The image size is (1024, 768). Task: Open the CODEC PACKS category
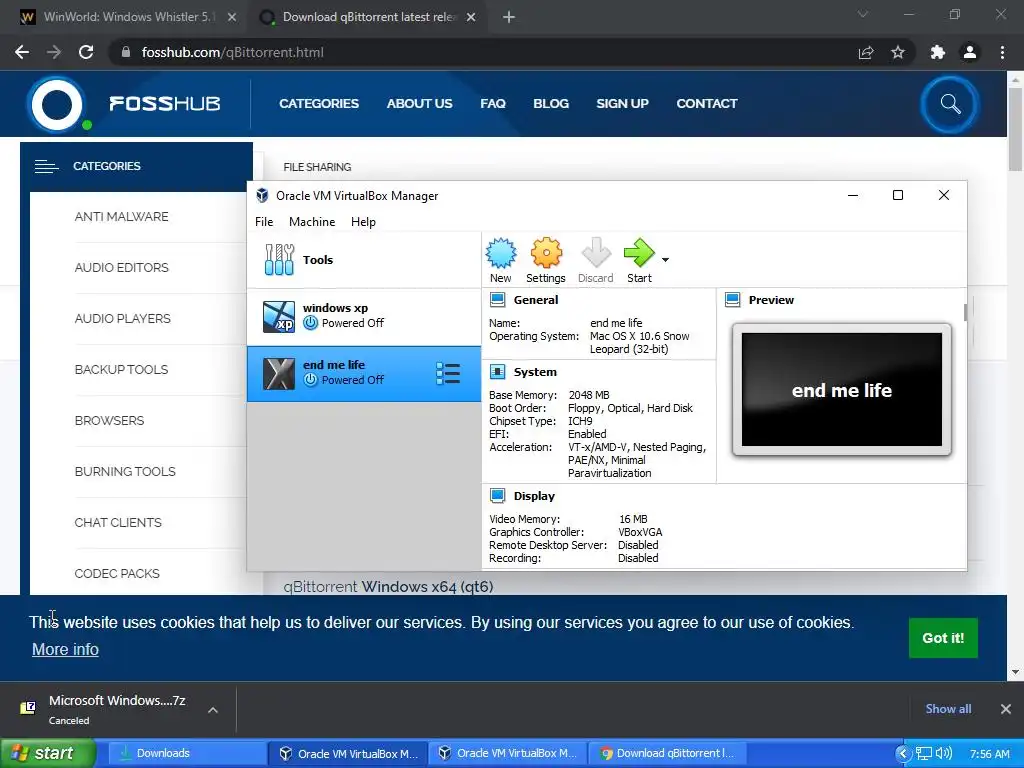click(117, 573)
